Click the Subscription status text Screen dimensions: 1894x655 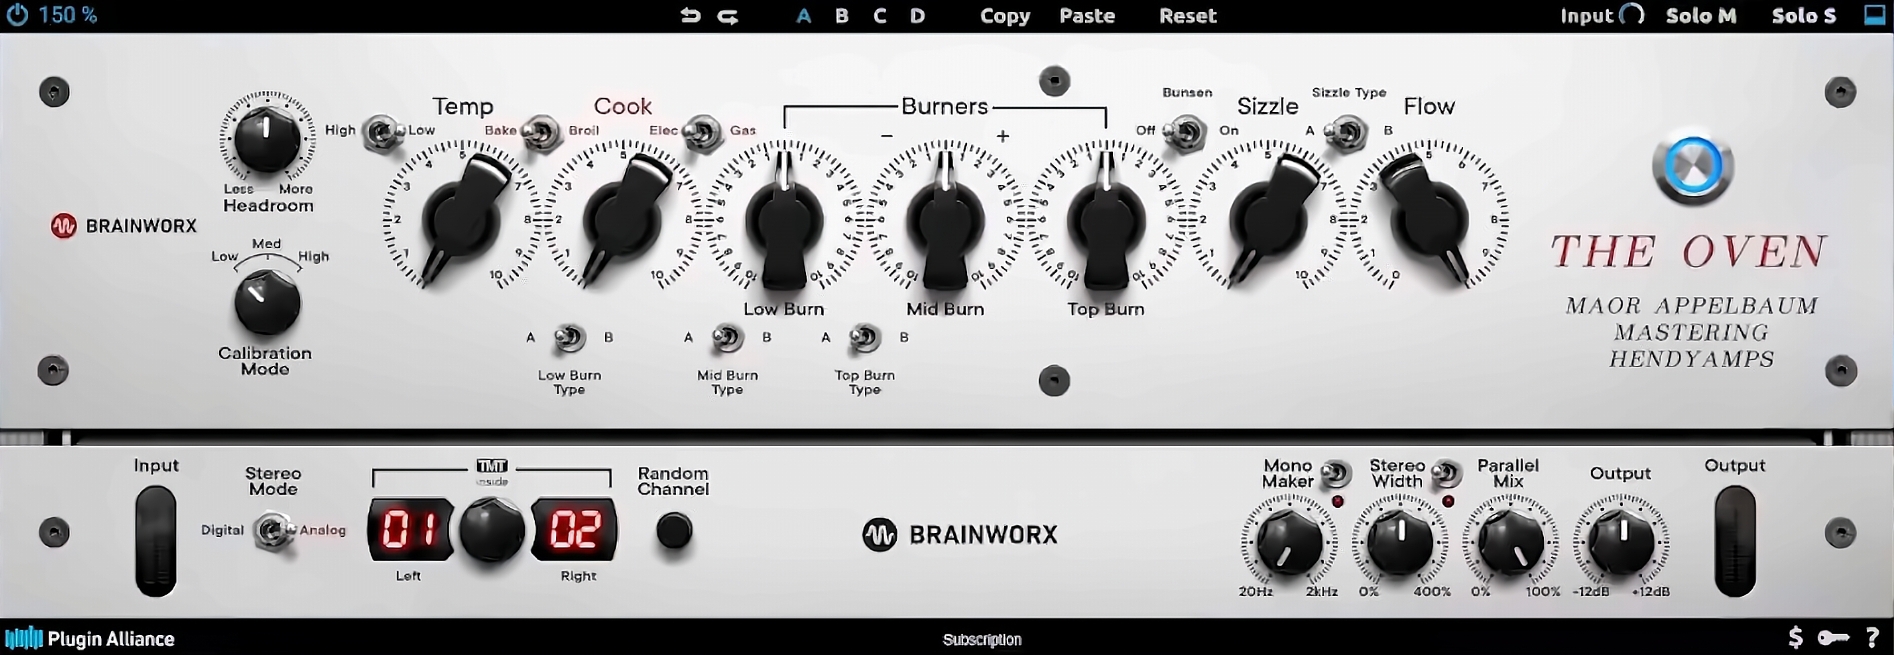pos(982,639)
